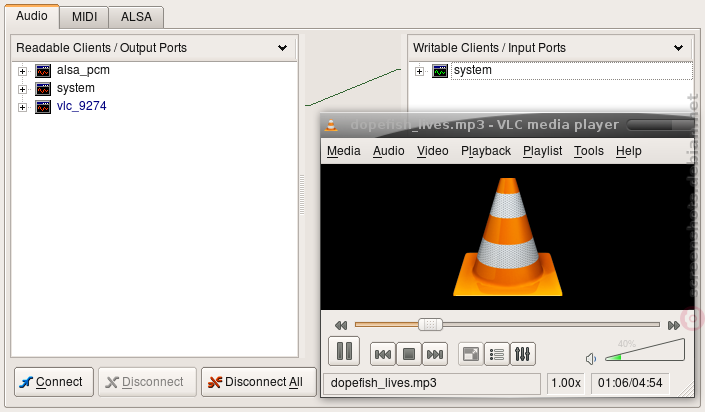Click dopefish_lives.mp3 in VLC status bar

[x=432, y=383]
